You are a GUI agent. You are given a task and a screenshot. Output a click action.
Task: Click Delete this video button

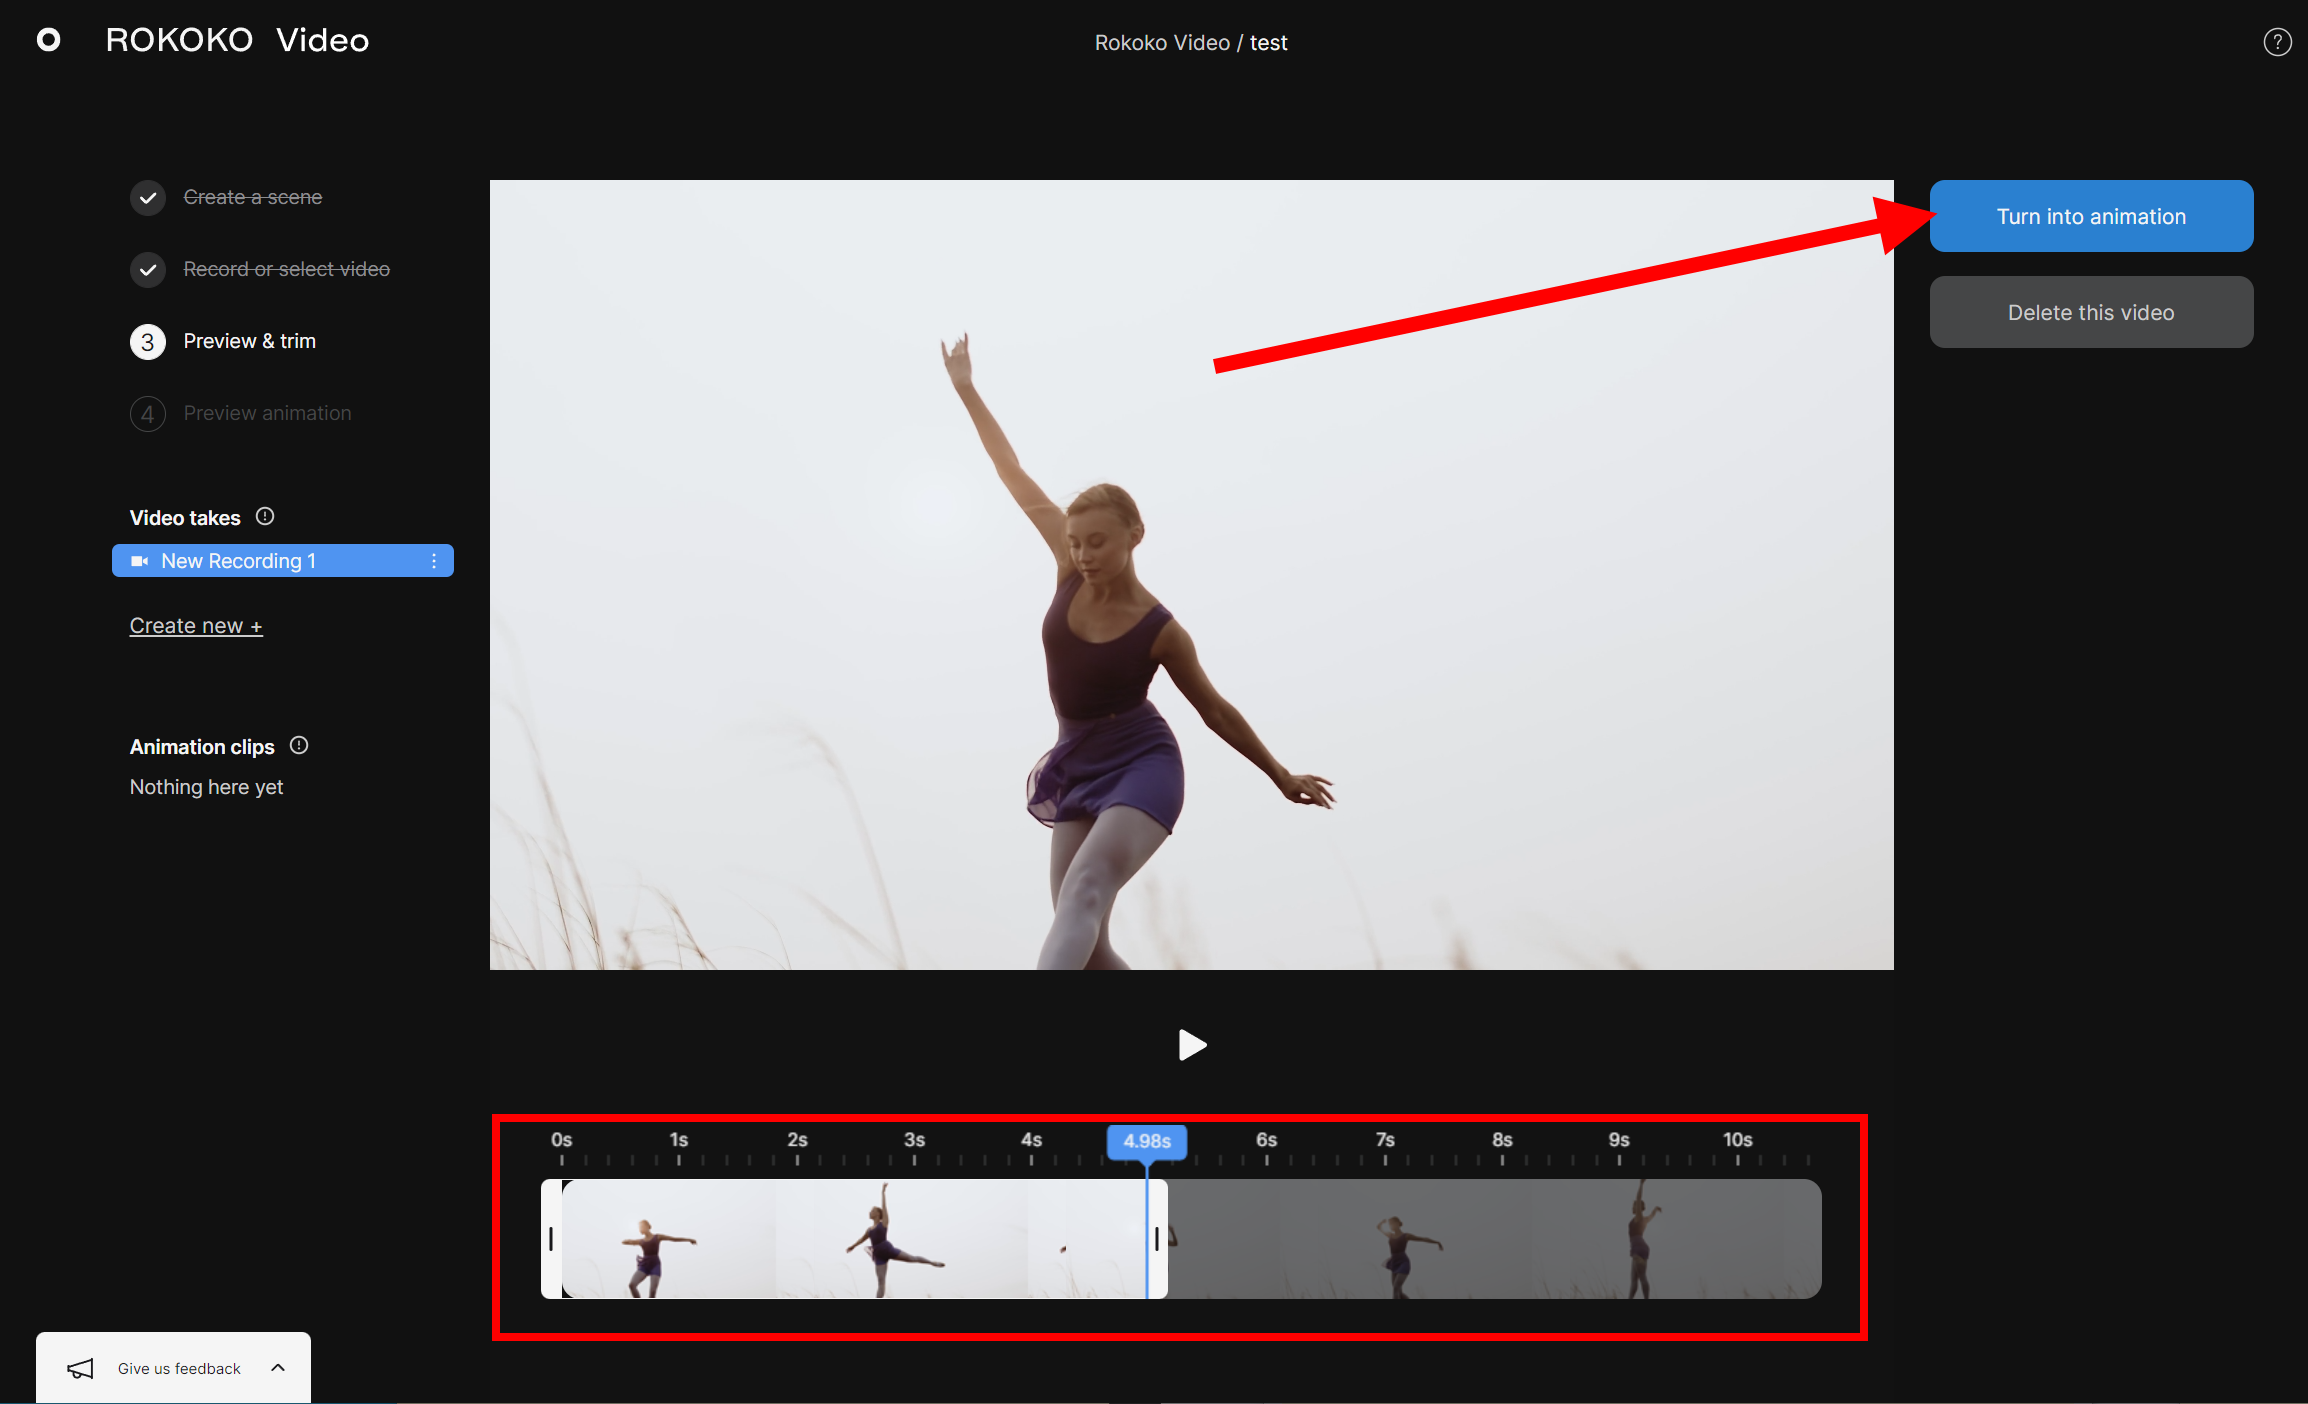tap(2091, 312)
